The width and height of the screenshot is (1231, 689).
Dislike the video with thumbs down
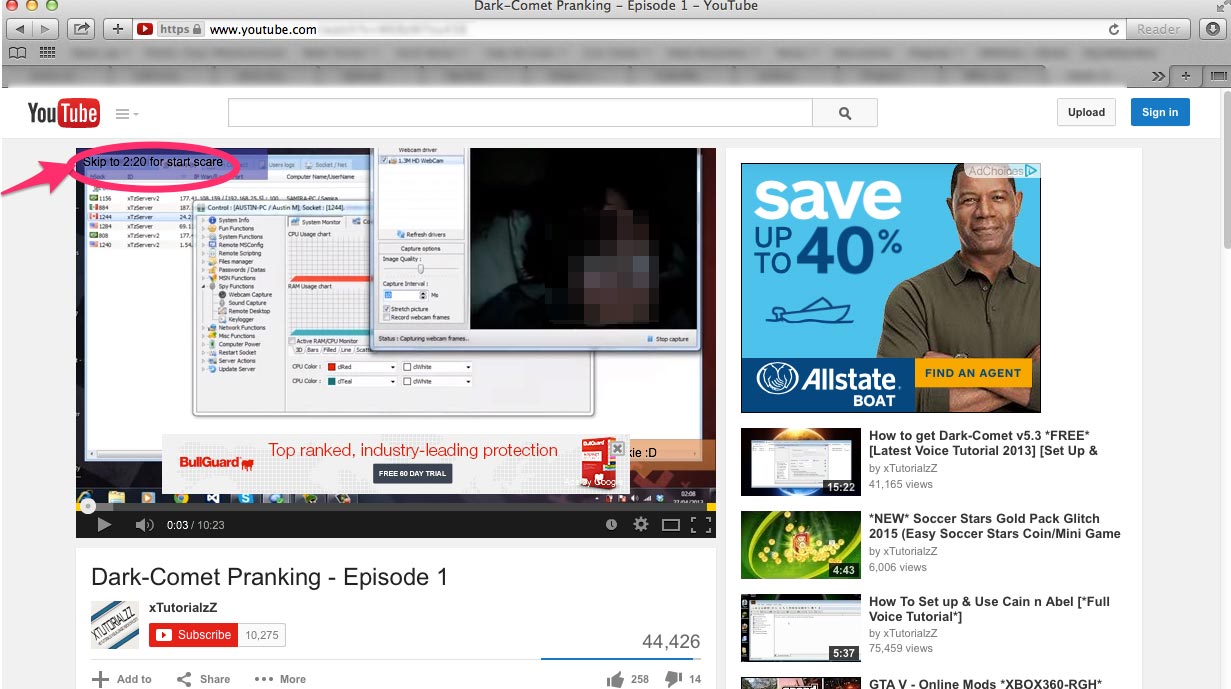tap(673, 679)
